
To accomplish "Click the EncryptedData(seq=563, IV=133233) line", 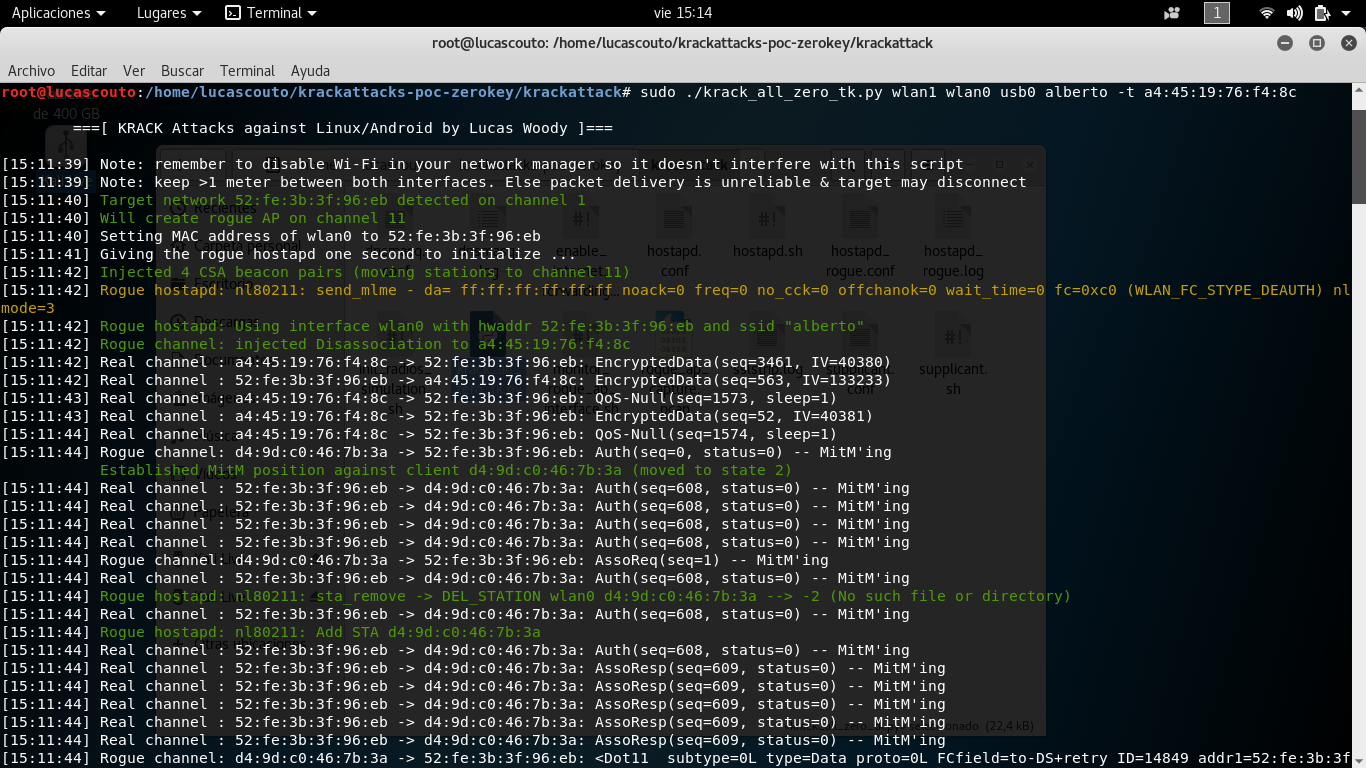I will 445,380.
